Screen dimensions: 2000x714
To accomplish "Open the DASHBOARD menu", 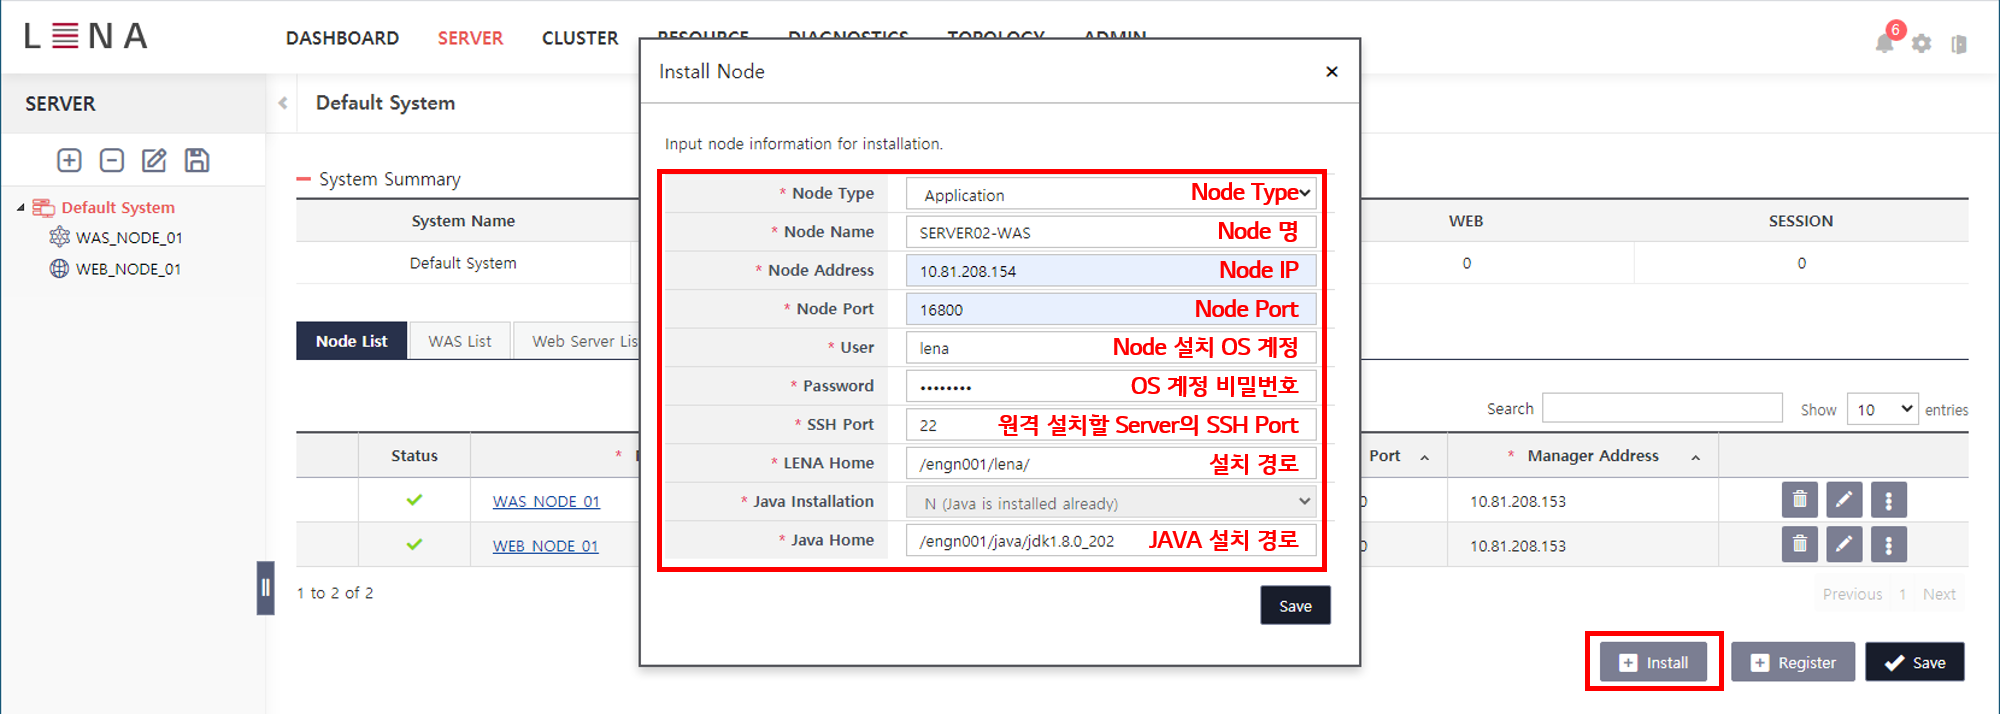I will [x=342, y=38].
